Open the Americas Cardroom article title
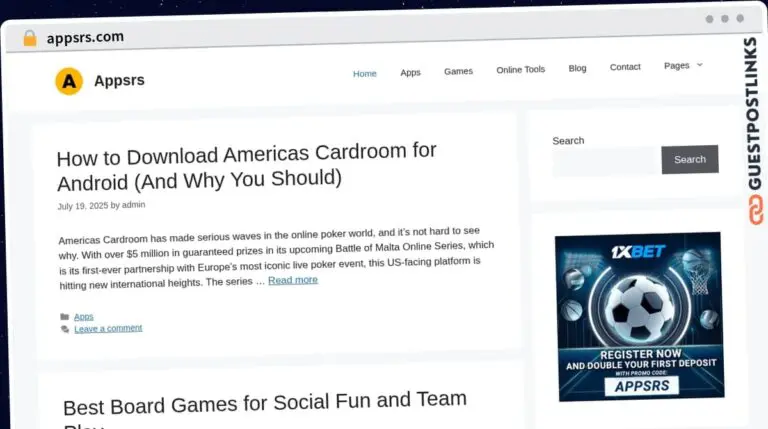 [246, 166]
